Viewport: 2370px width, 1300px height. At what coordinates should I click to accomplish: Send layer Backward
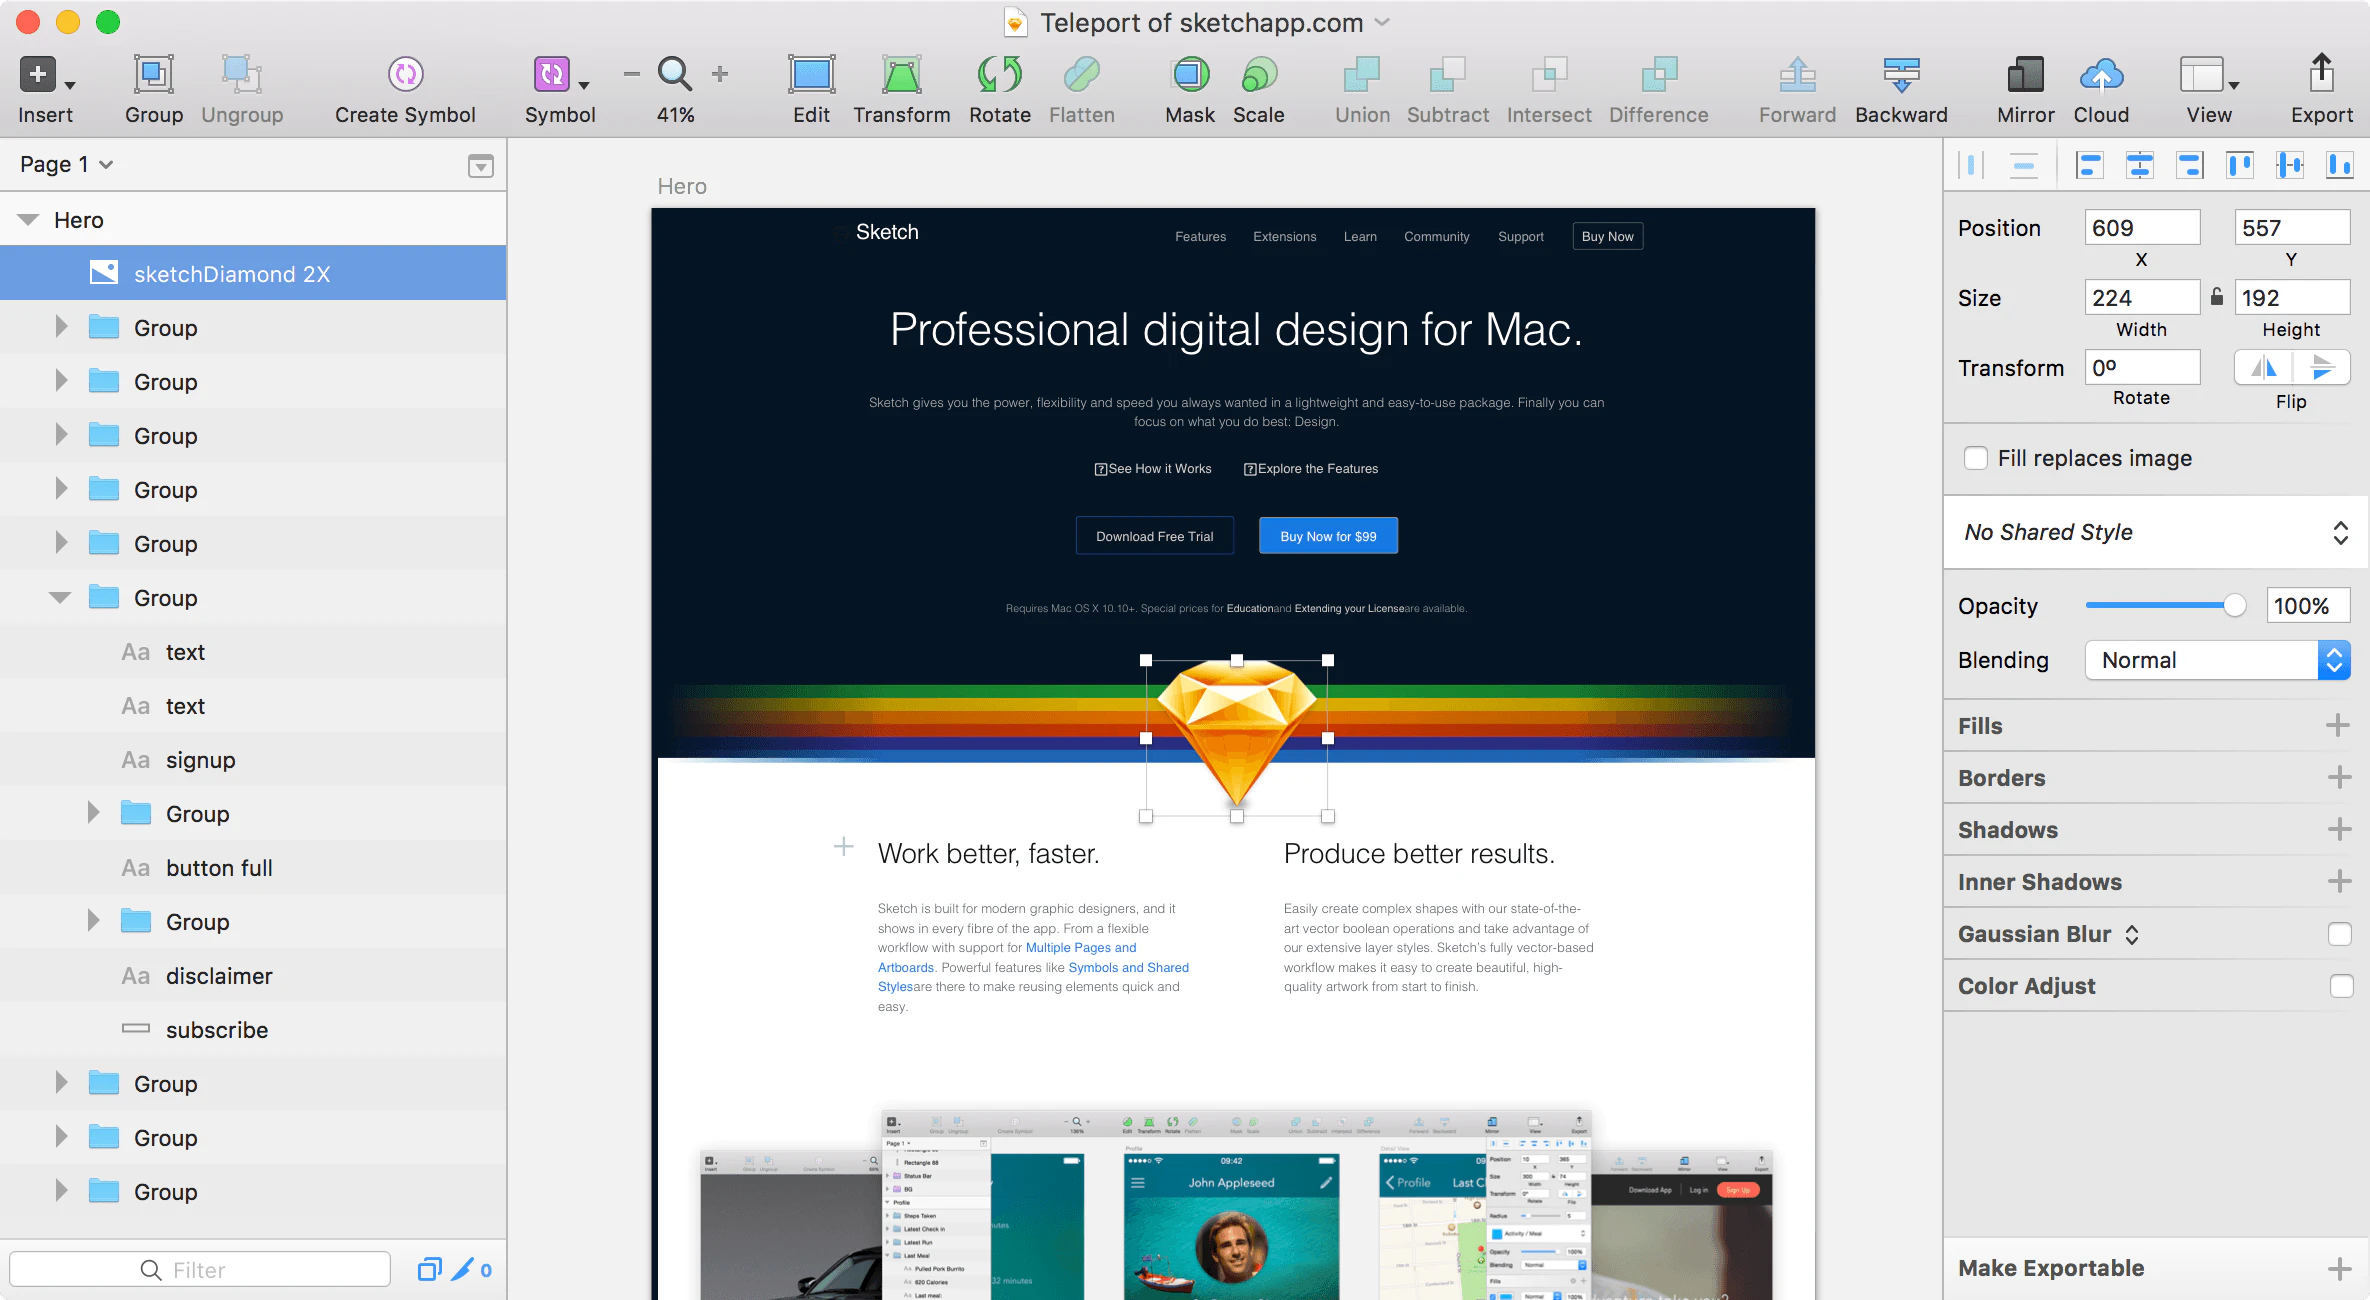[x=1901, y=75]
